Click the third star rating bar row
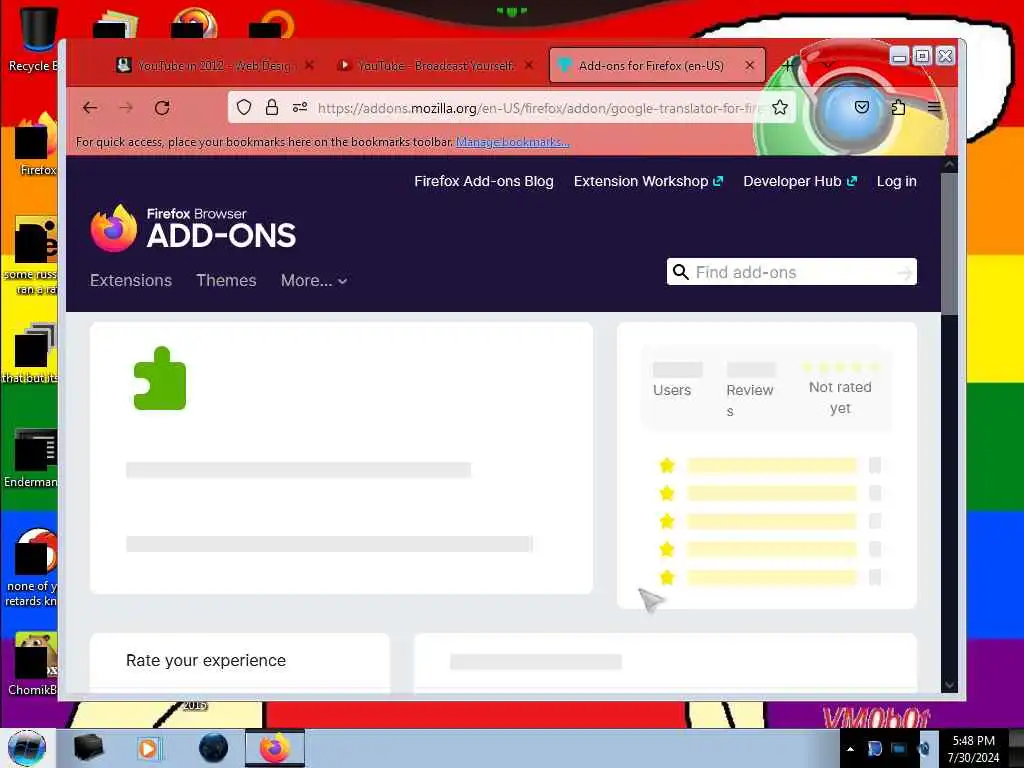1024x768 pixels. click(x=771, y=521)
